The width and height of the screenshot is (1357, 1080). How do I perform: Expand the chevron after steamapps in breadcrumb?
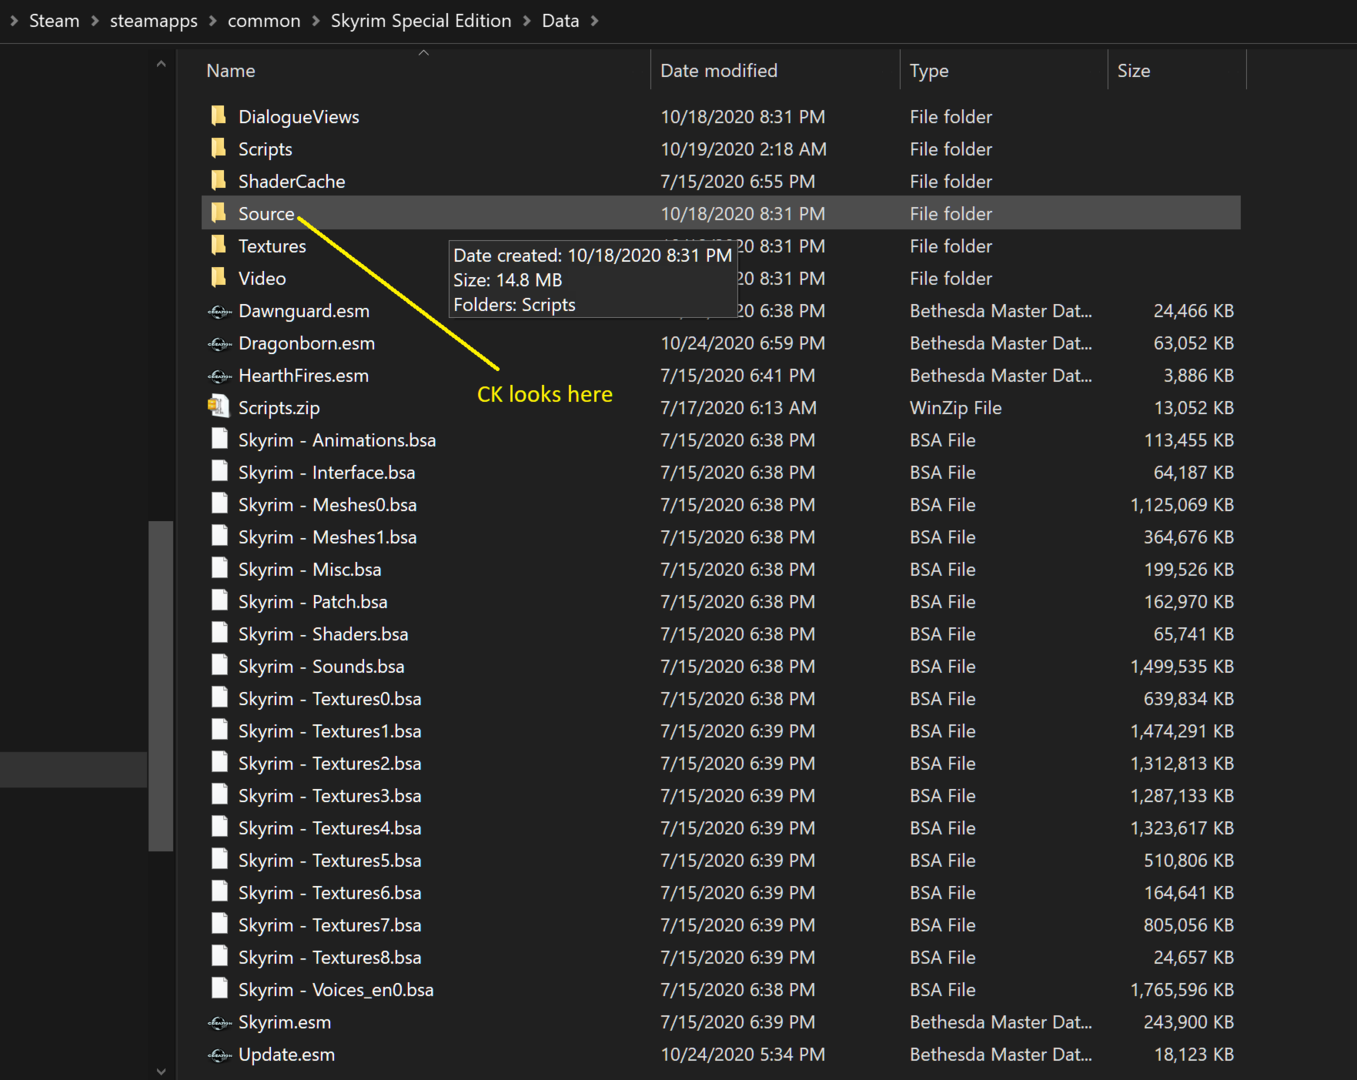click(x=213, y=21)
